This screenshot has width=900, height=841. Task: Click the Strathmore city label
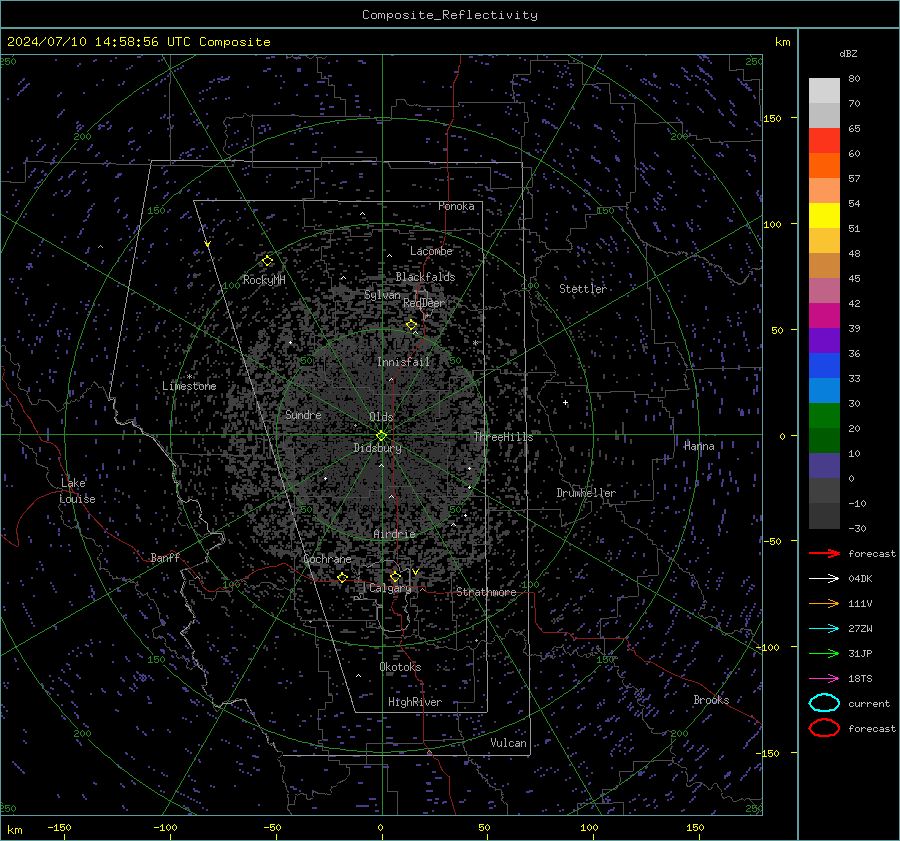click(486, 592)
